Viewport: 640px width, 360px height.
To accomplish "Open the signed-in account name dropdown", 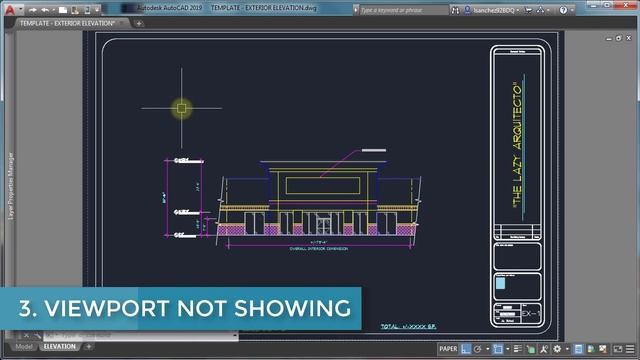I will pos(496,10).
